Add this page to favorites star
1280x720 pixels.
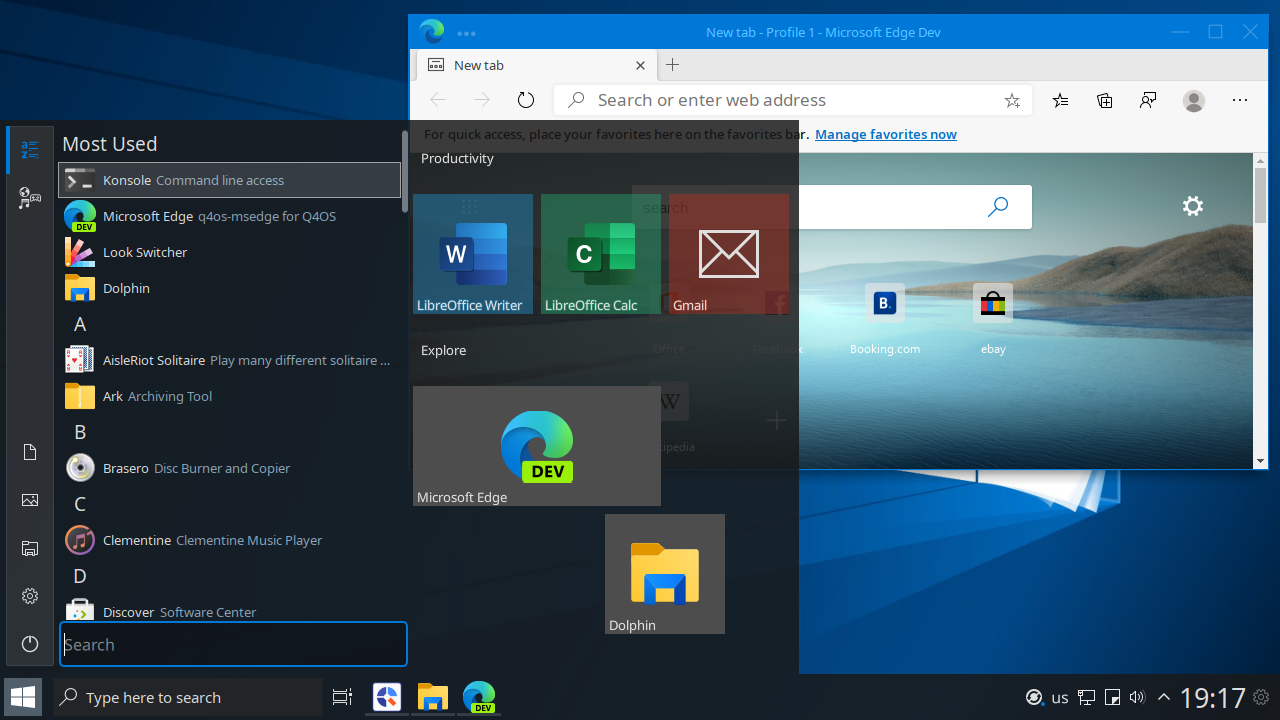pyautogui.click(x=1012, y=100)
